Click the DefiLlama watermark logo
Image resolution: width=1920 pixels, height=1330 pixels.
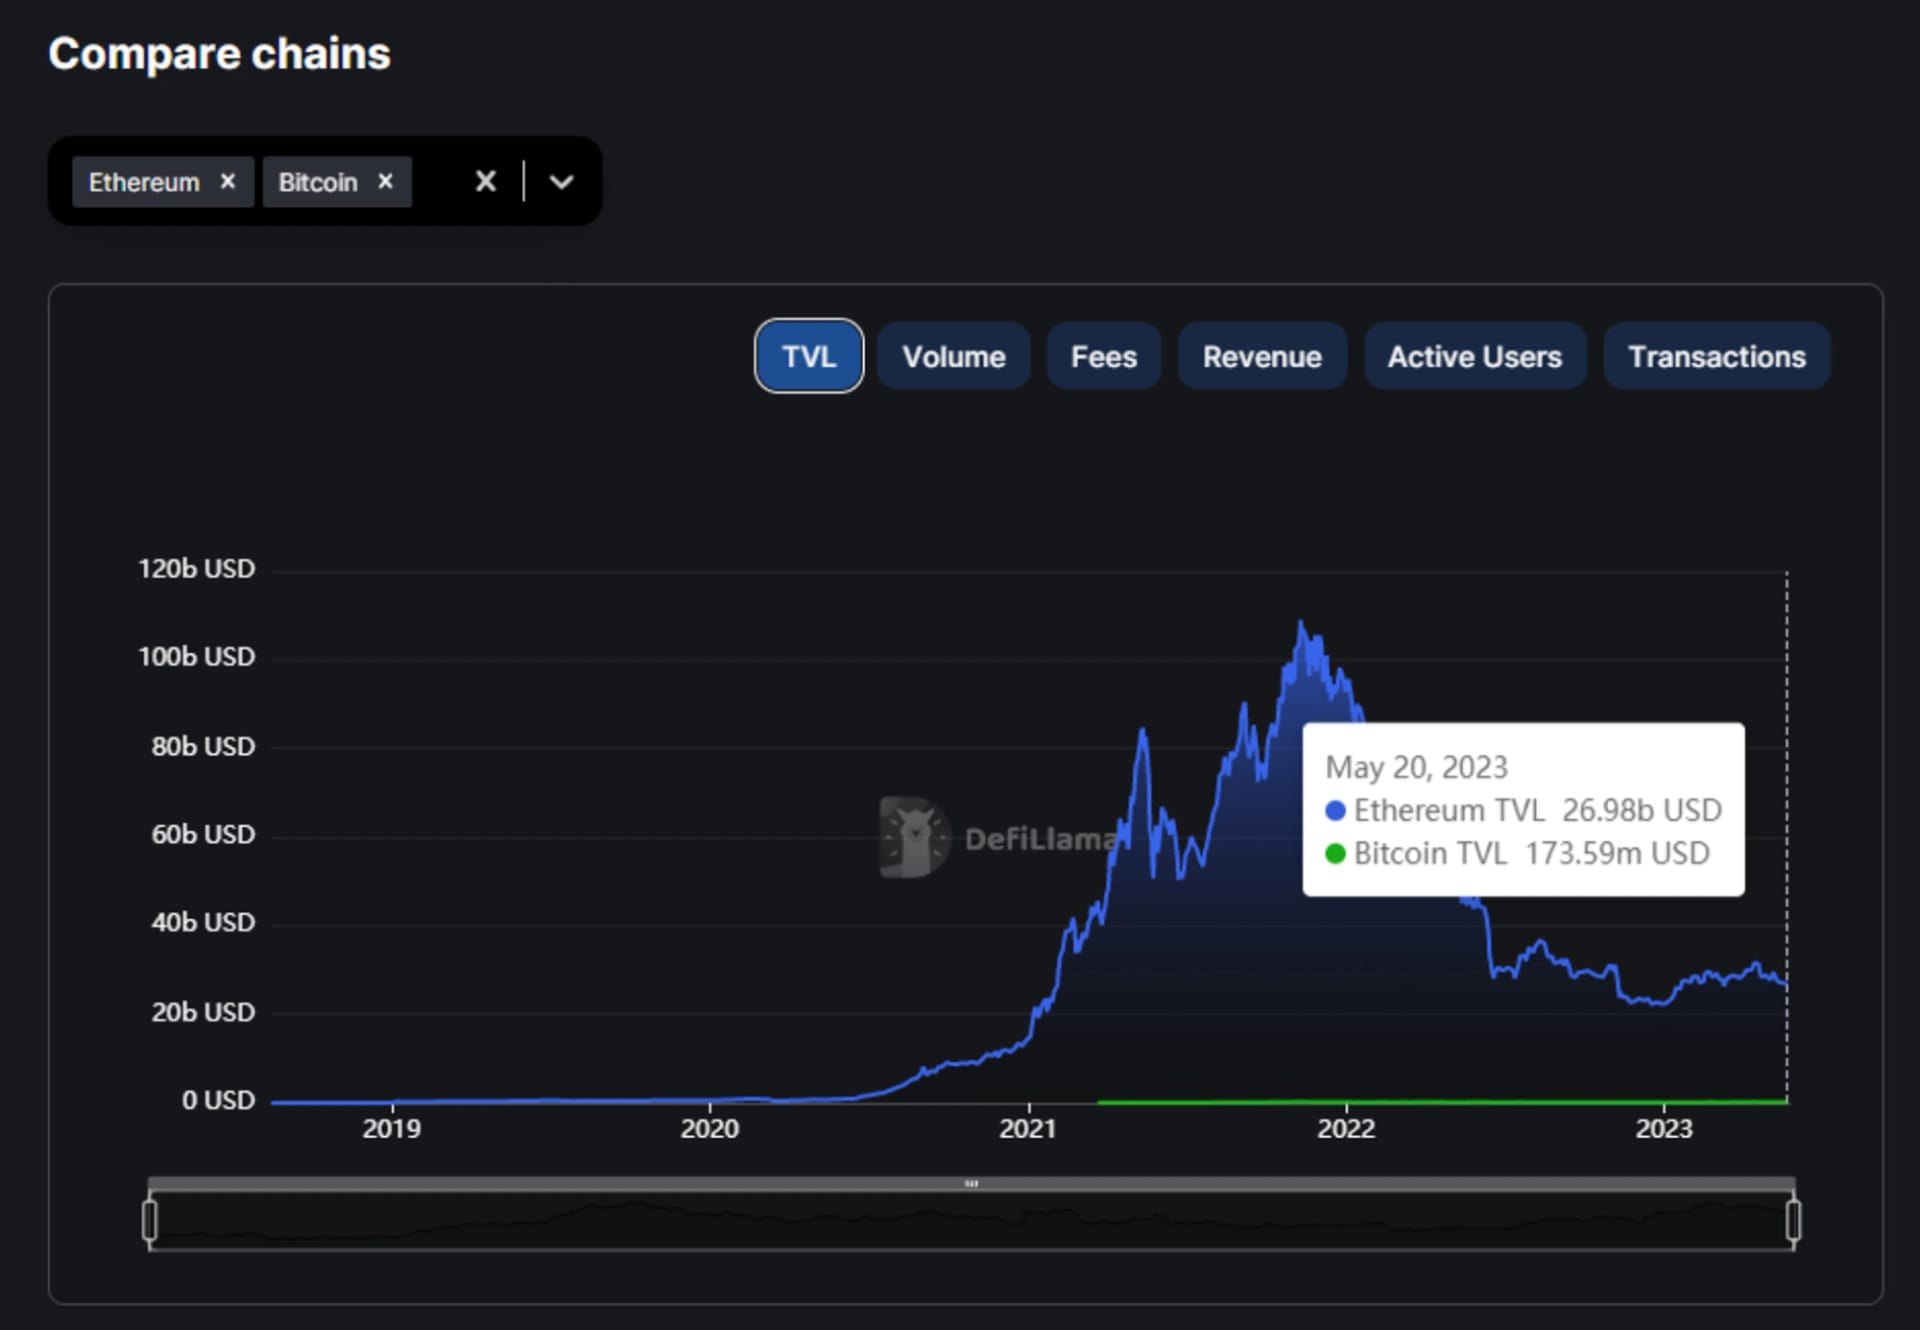point(913,838)
